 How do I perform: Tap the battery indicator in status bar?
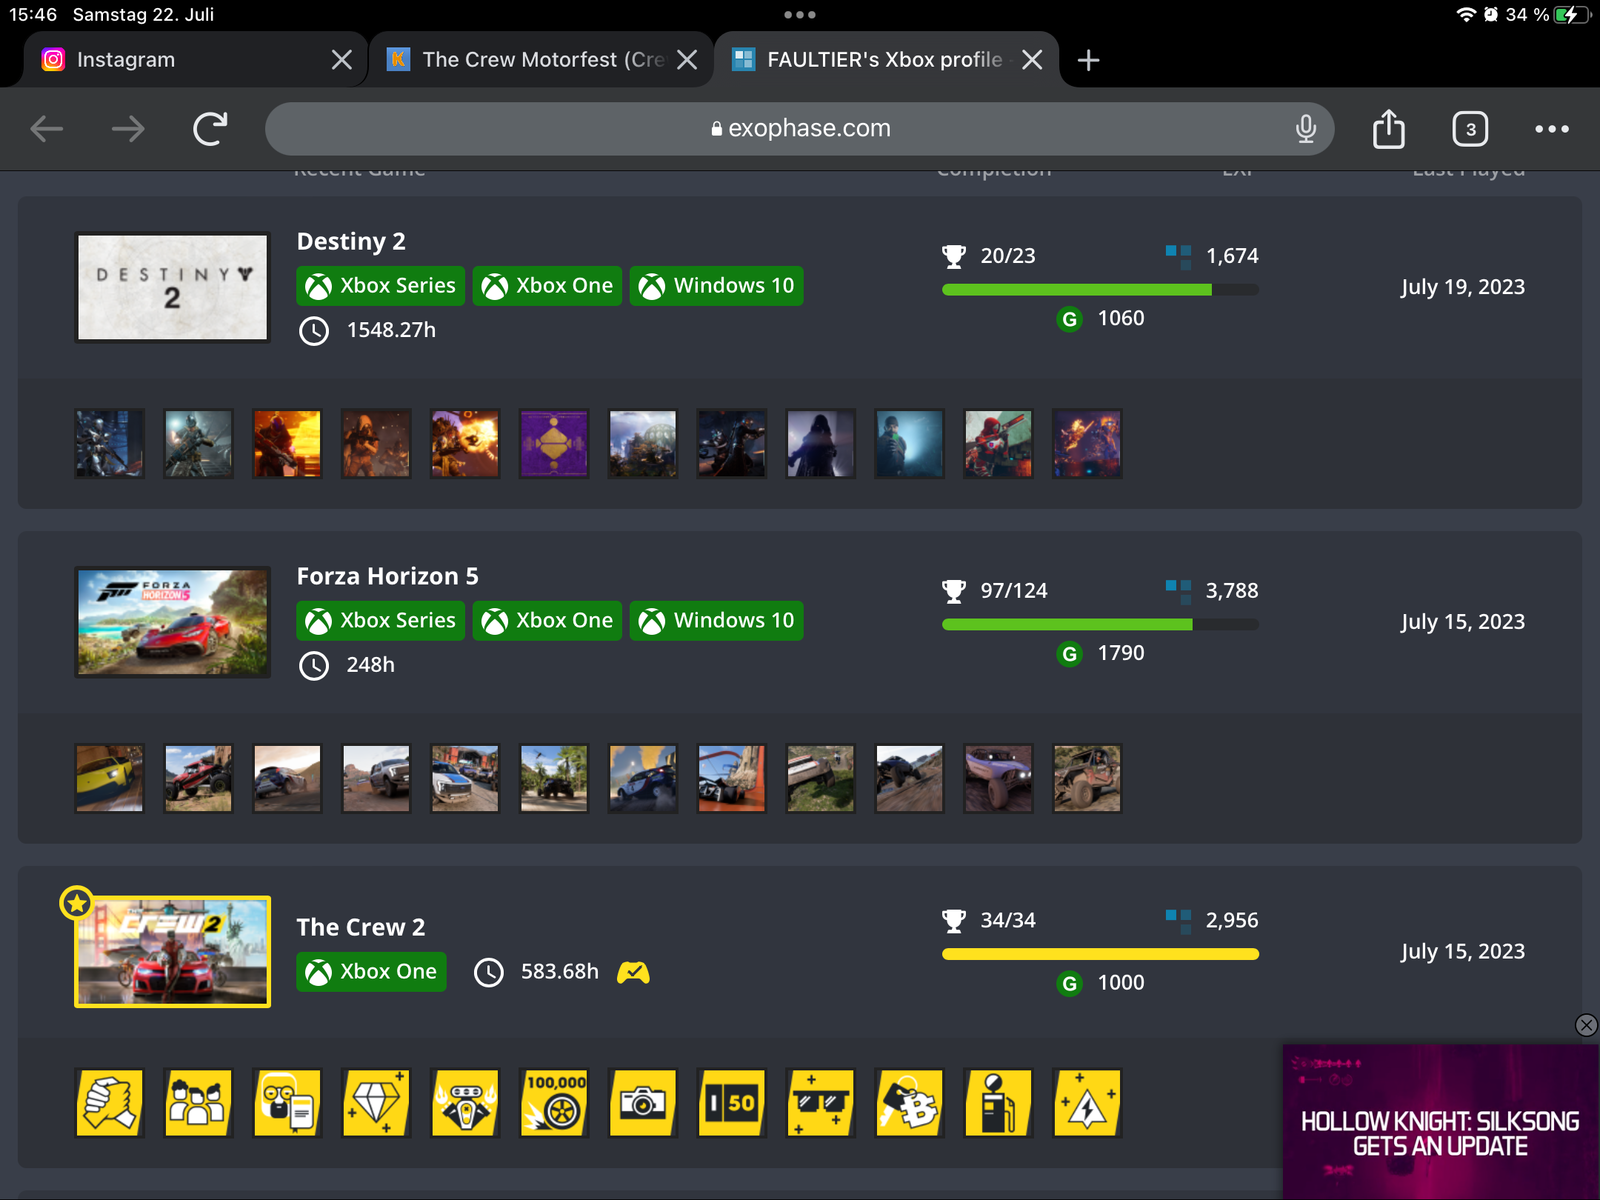pyautogui.click(x=1572, y=15)
